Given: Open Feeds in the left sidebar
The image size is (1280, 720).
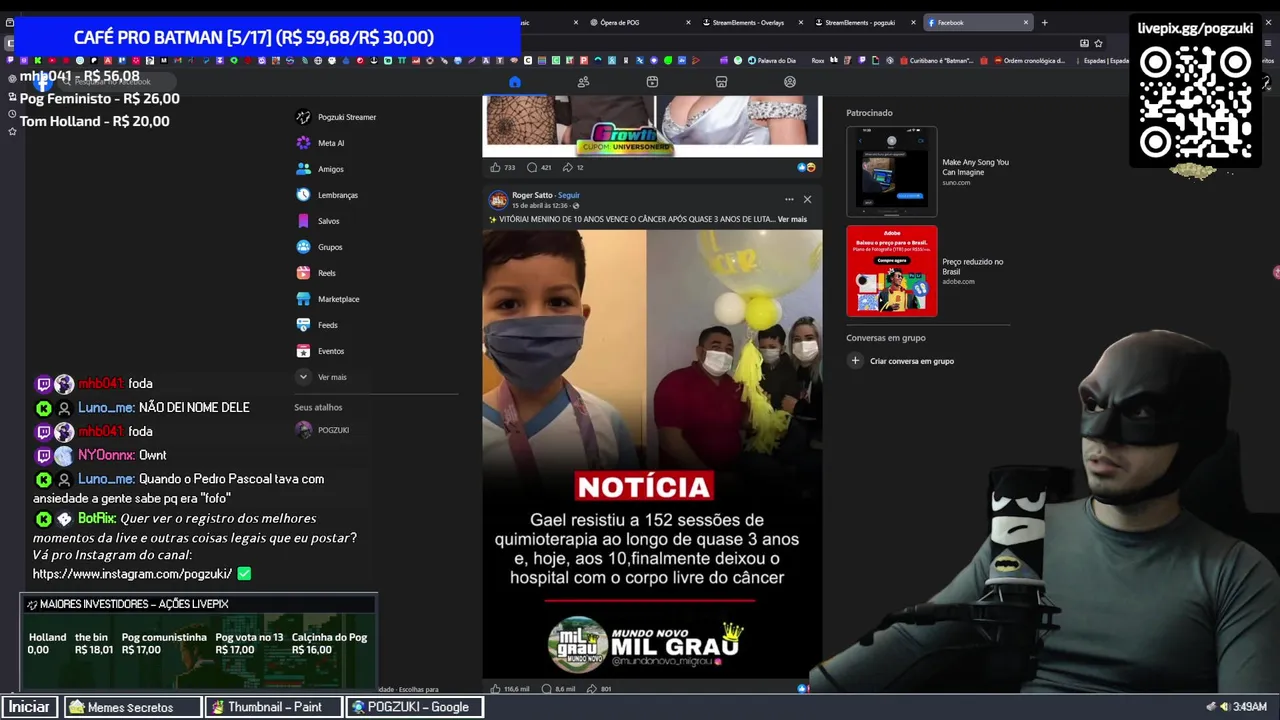Looking at the screenshot, I should (x=317, y=325).
